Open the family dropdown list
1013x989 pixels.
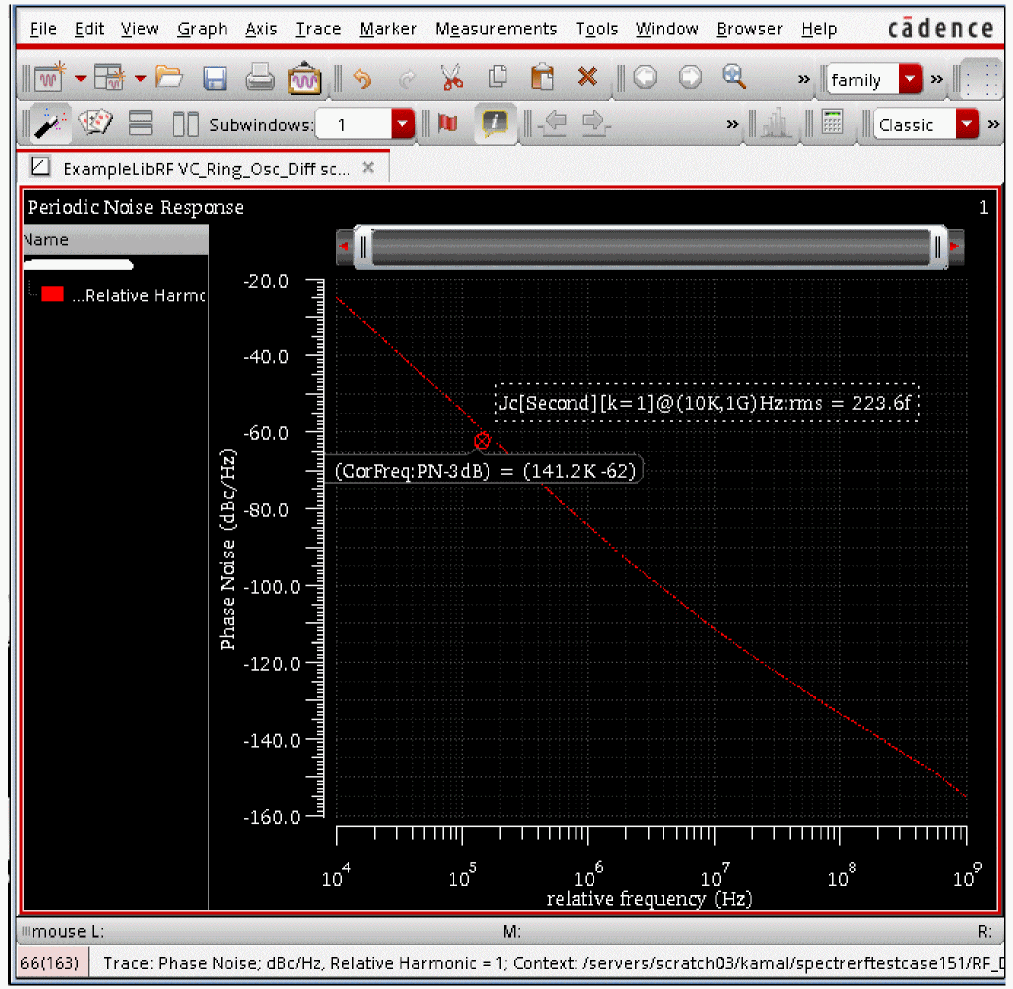(909, 79)
